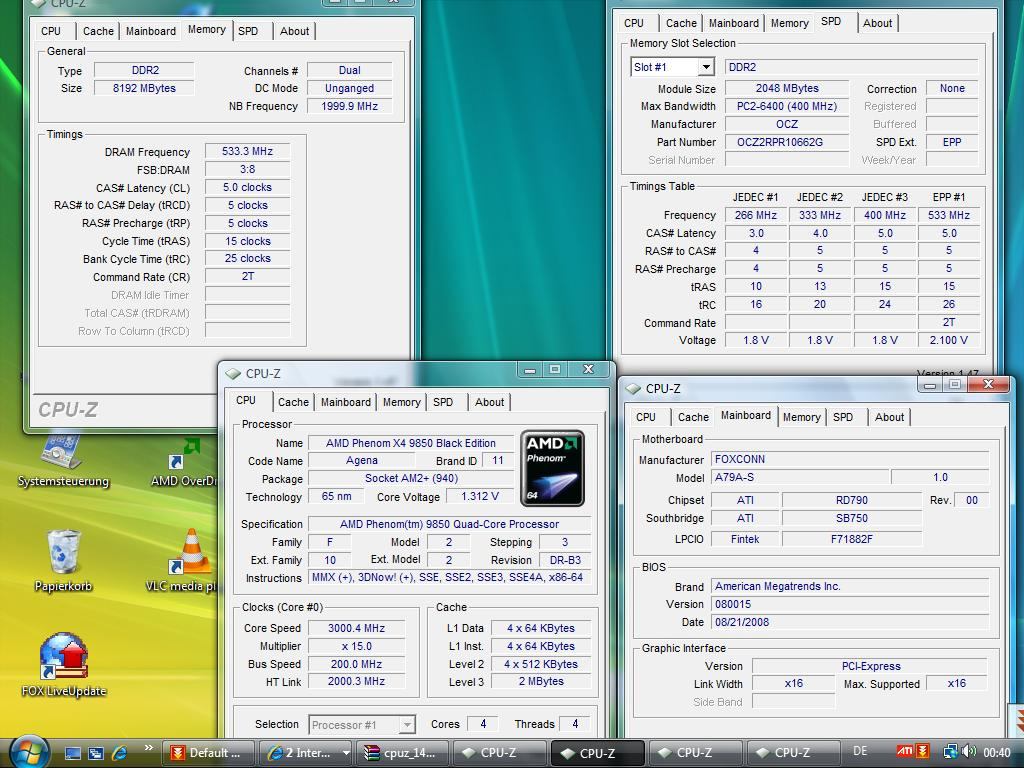Click CPU-Z title icon of Mainboard window

click(x=633, y=389)
